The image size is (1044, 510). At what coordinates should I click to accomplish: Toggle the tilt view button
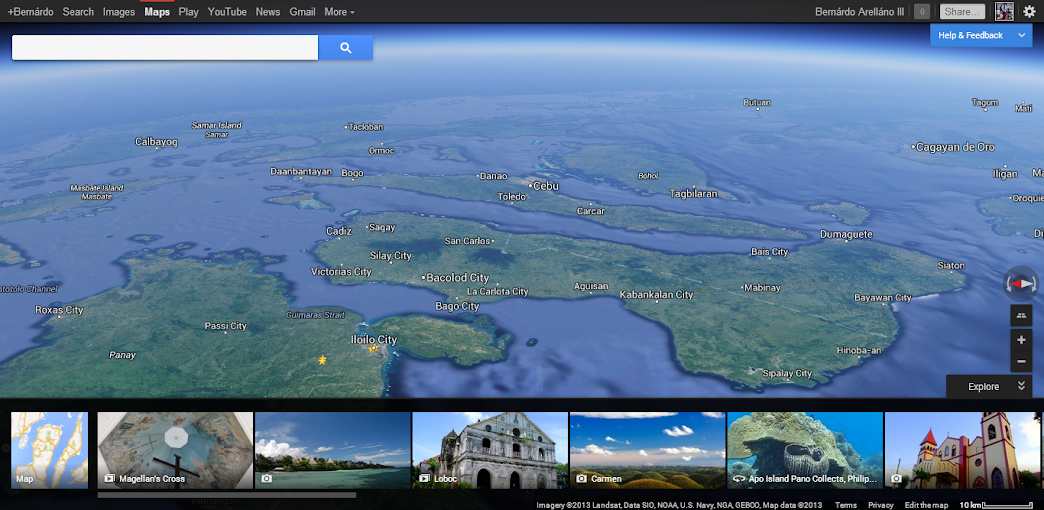tap(1021, 316)
